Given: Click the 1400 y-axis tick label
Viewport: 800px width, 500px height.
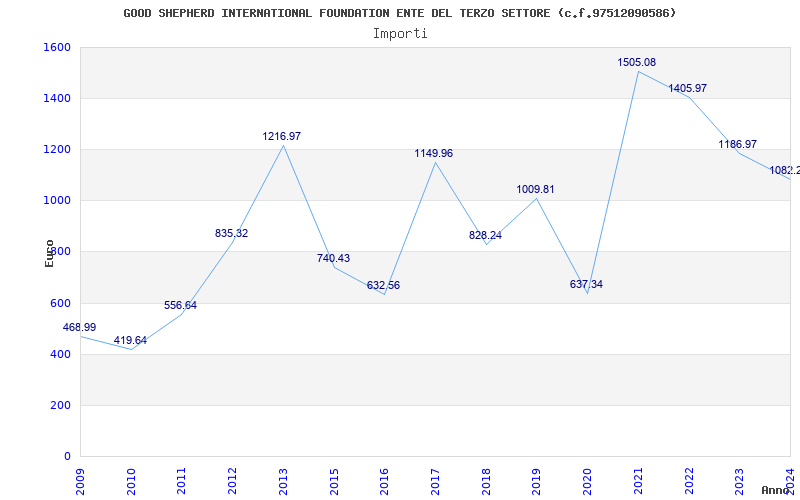Looking at the screenshot, I should 58,98.
